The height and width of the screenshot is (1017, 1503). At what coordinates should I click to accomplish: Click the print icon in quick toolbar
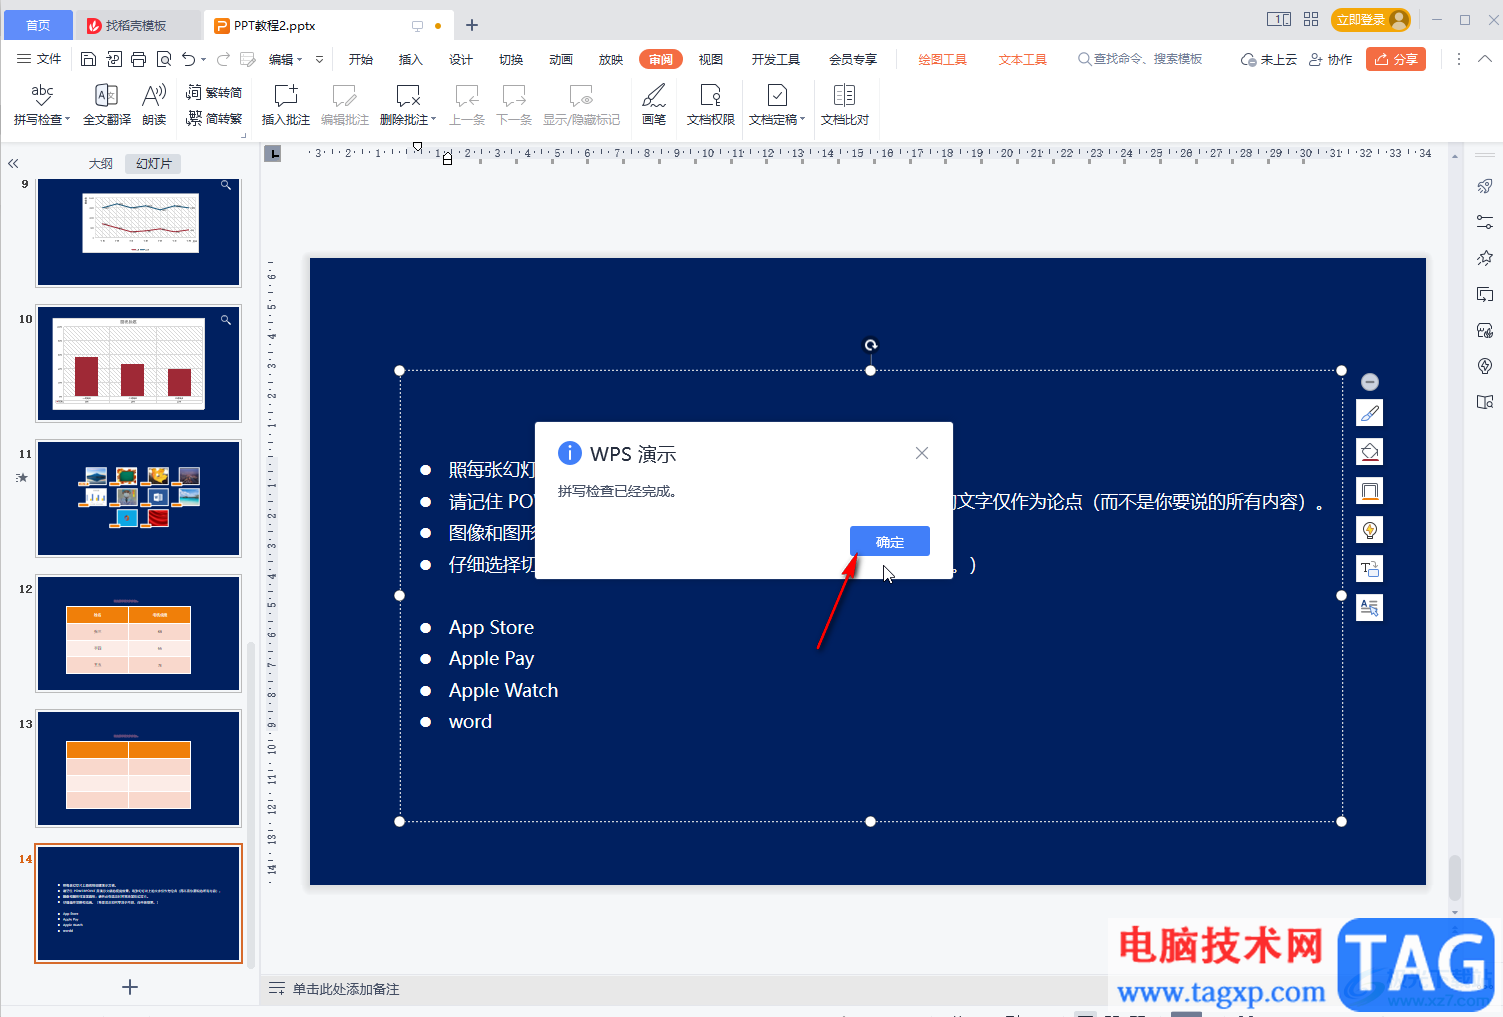[139, 59]
